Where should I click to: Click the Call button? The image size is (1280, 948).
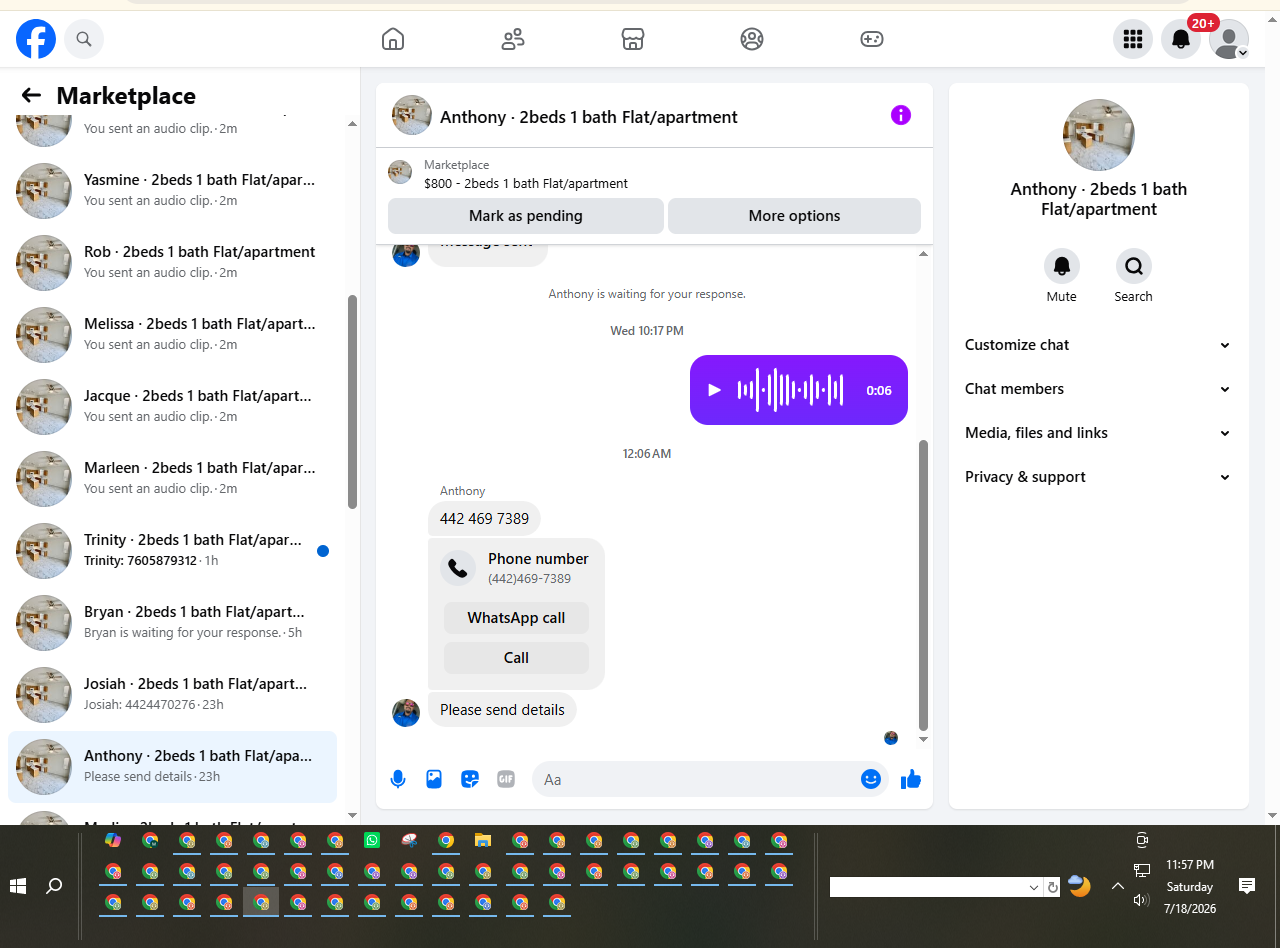click(516, 658)
